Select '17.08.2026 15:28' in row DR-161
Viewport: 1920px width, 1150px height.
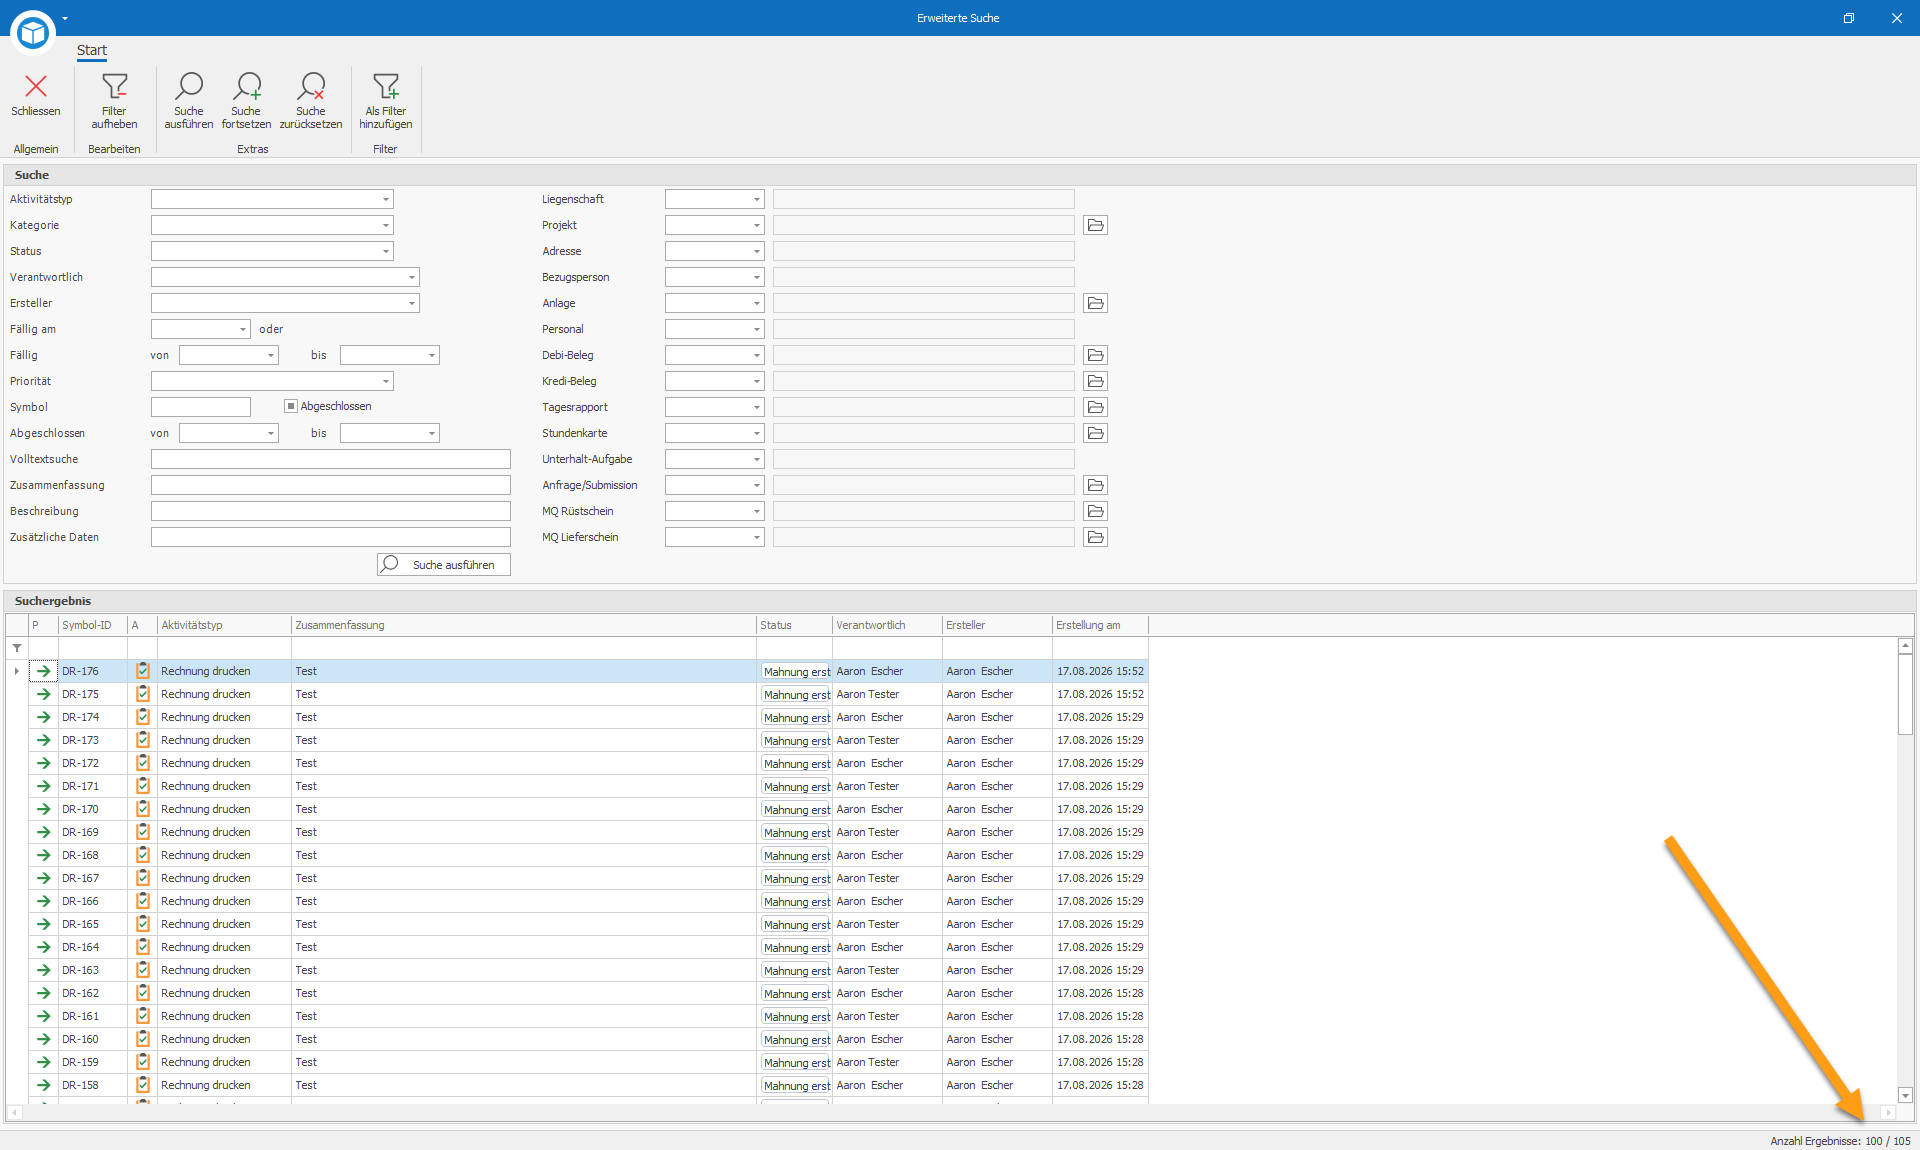[1100, 1016]
